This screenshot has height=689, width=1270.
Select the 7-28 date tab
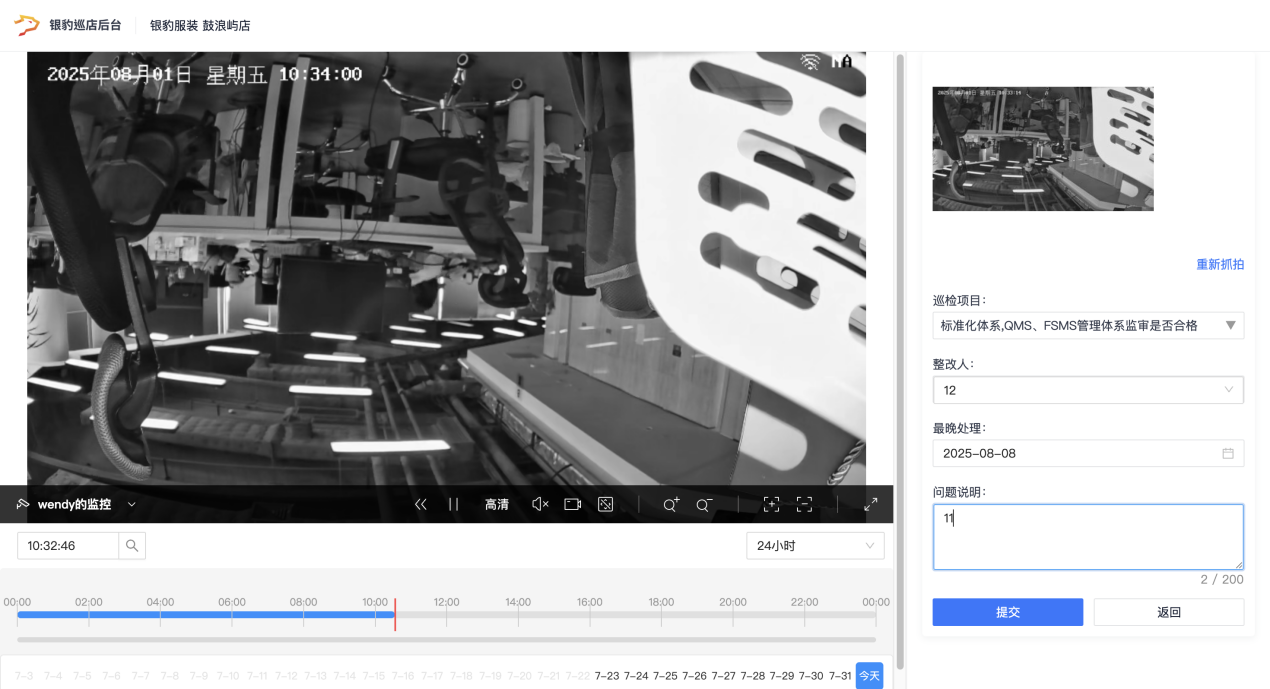point(753,677)
